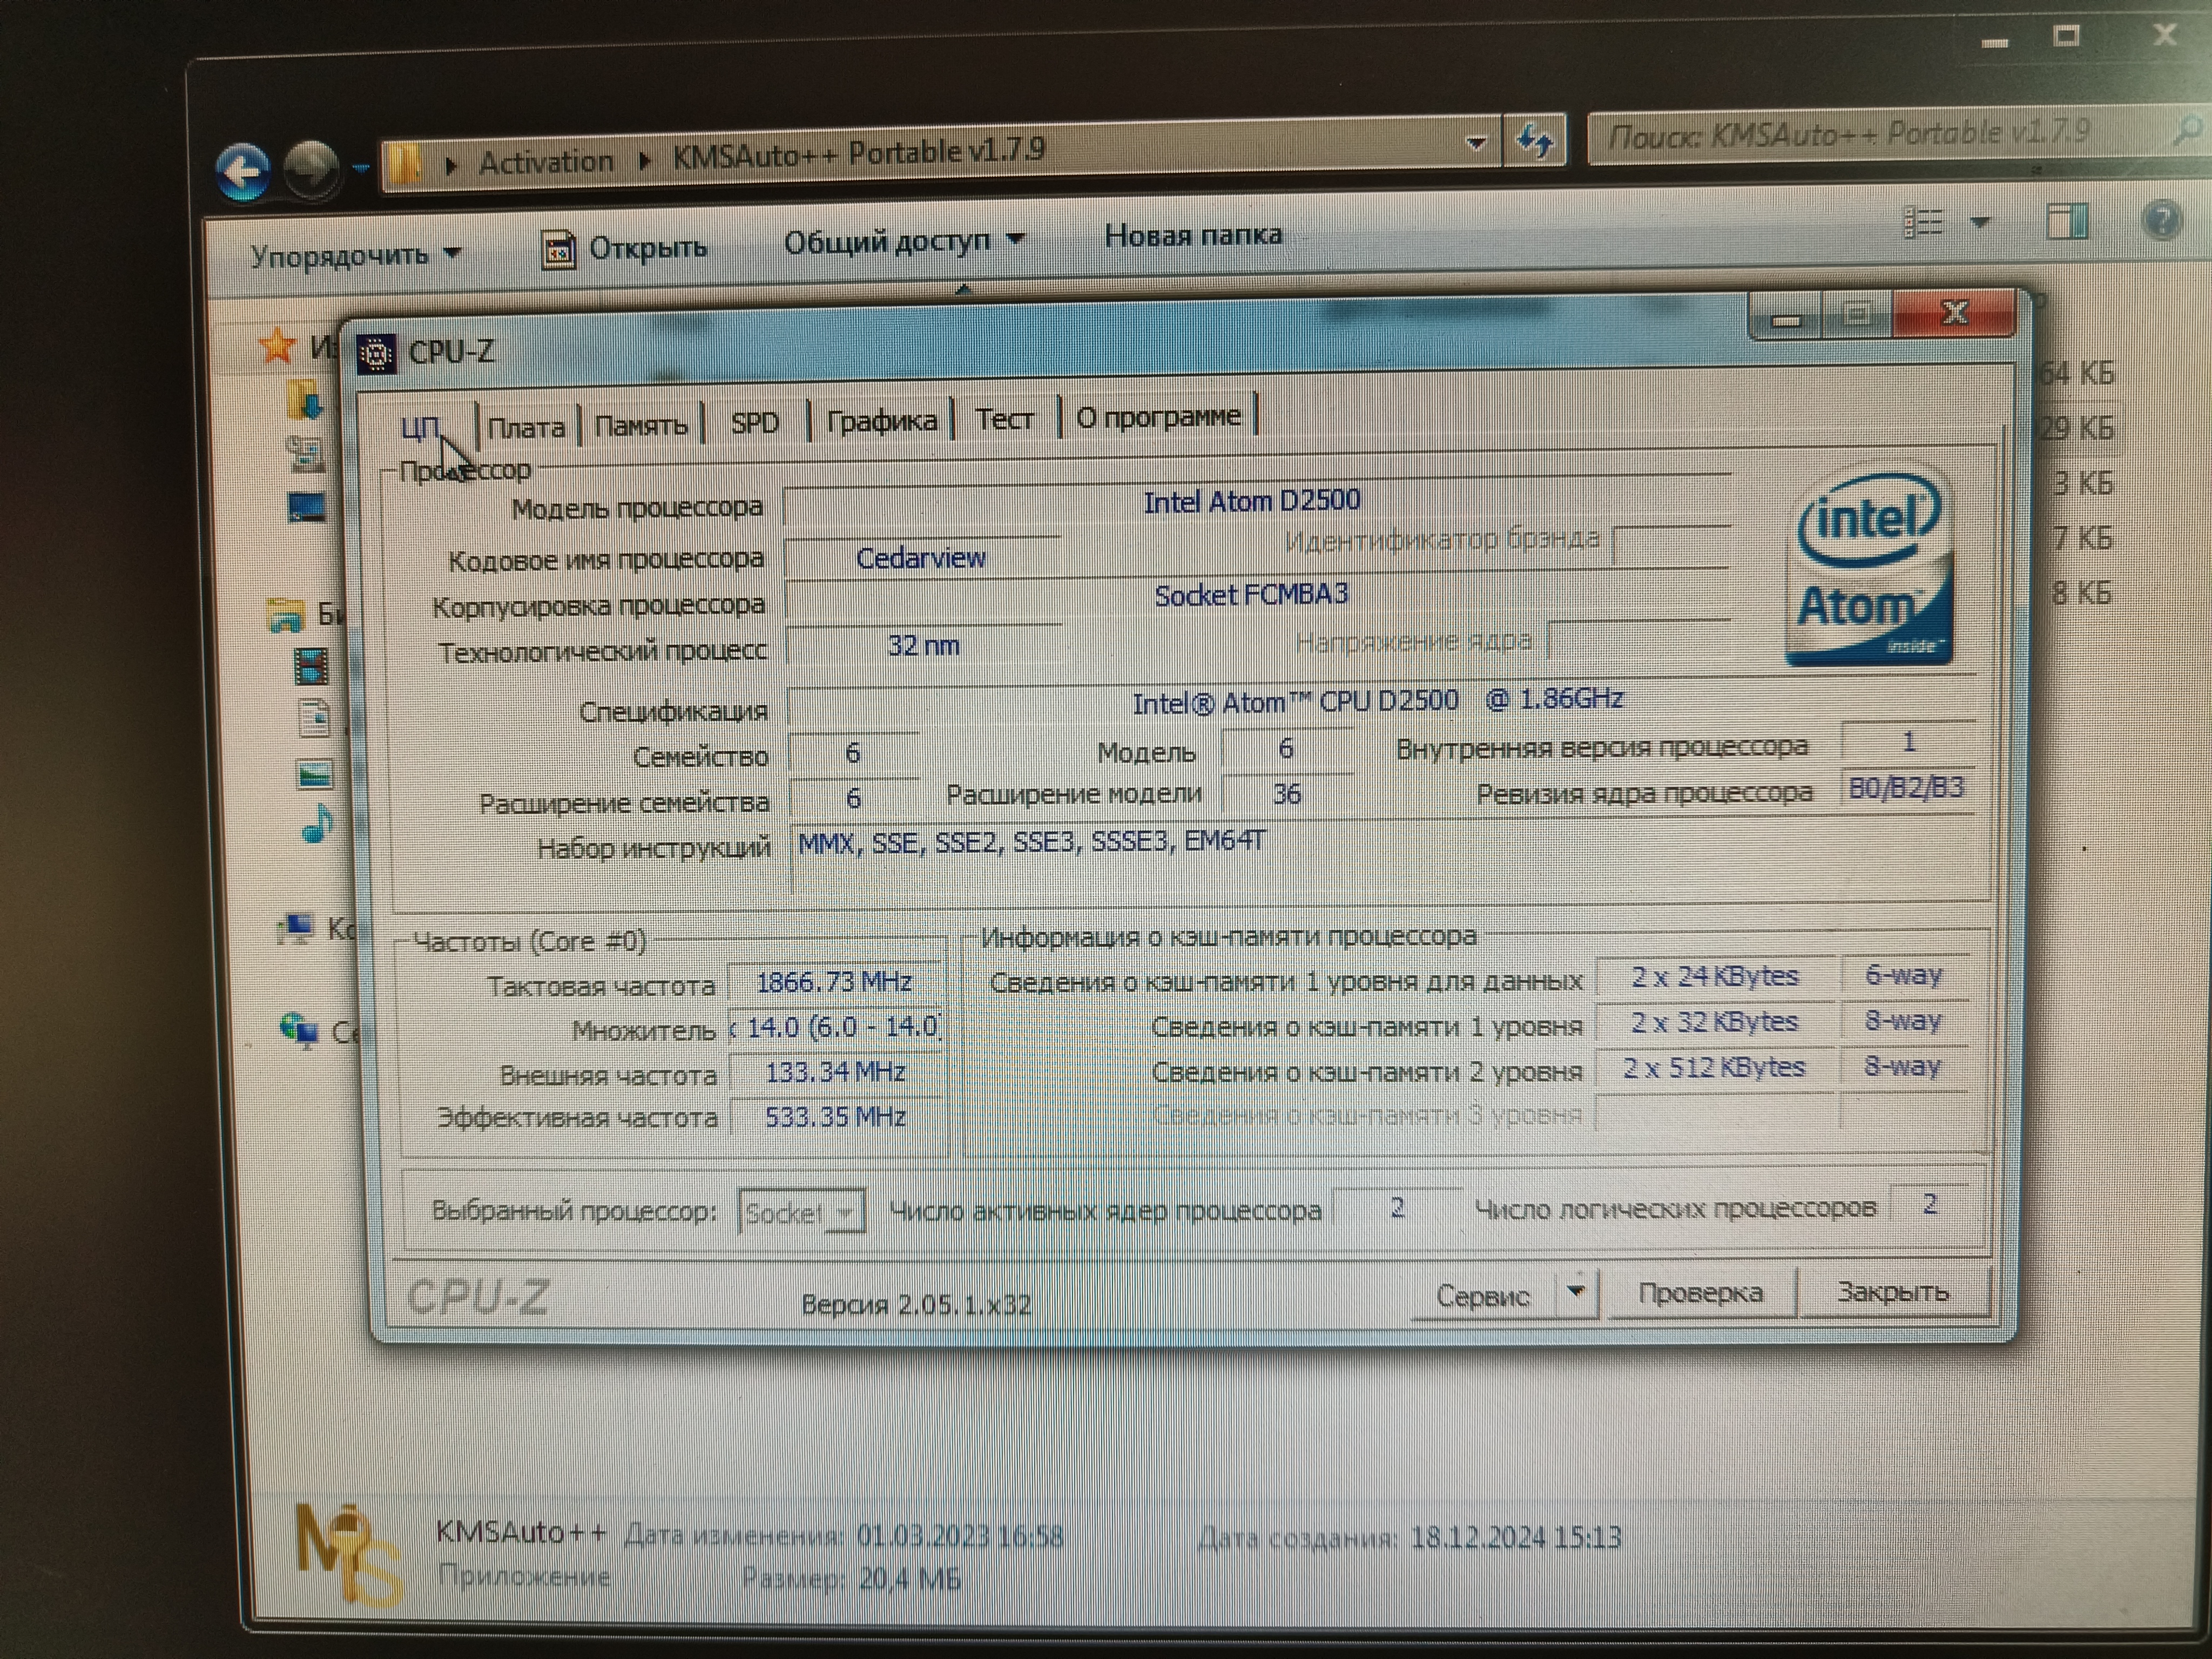The image size is (2212, 1659).
Task: Minimize the Explorer window
Action: (1994, 43)
